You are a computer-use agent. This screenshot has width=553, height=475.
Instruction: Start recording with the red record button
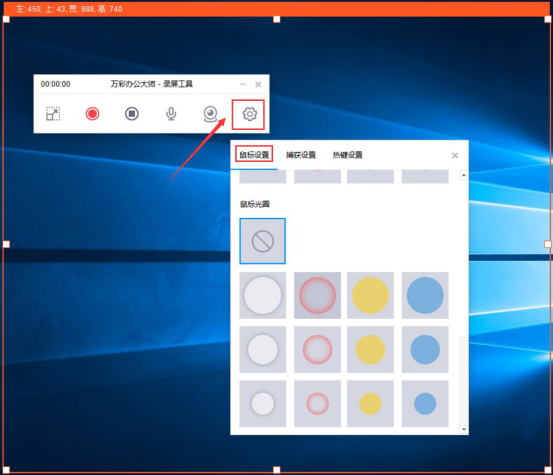(92, 114)
